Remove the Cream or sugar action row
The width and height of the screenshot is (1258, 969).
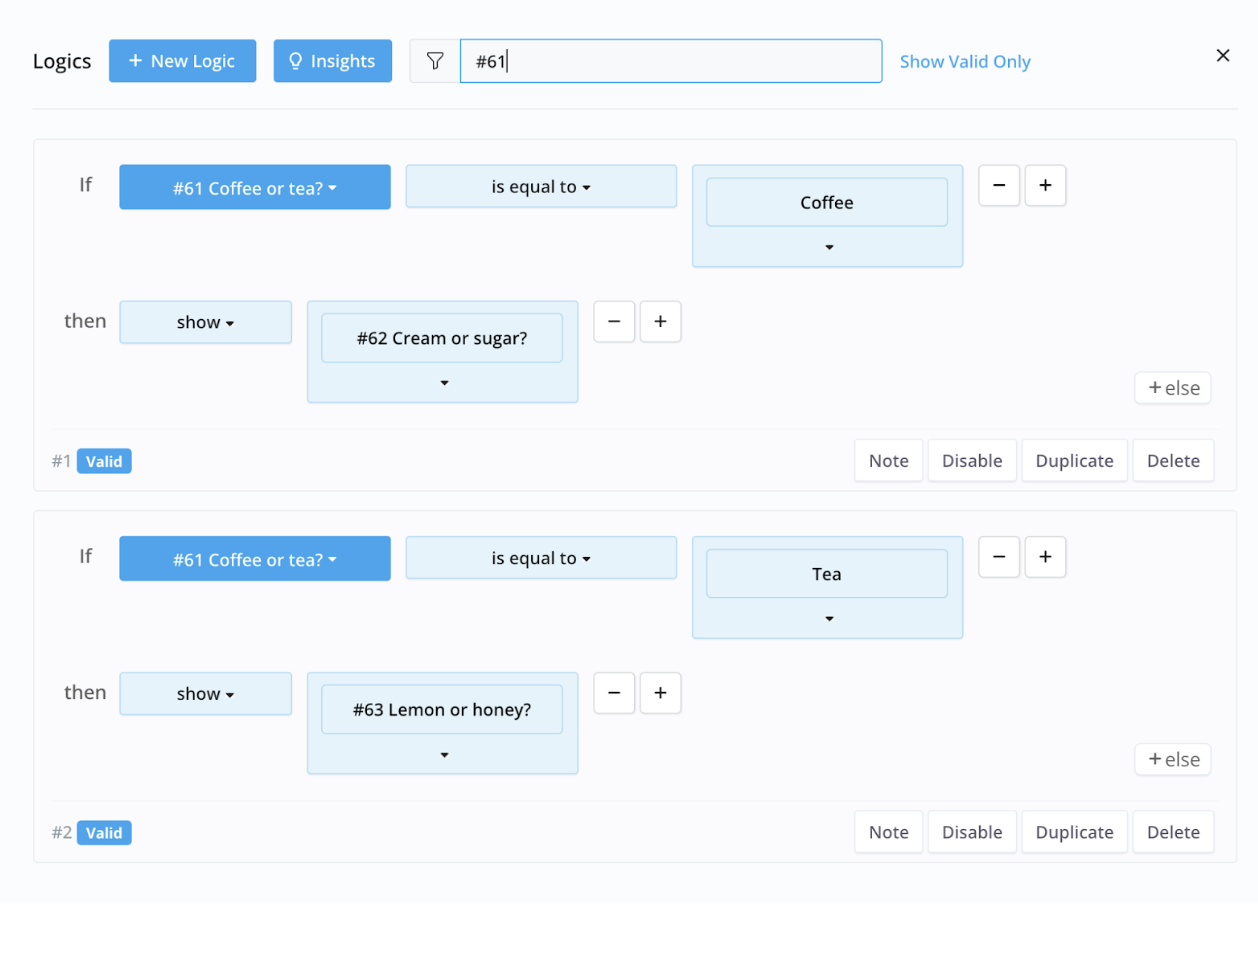[614, 322]
